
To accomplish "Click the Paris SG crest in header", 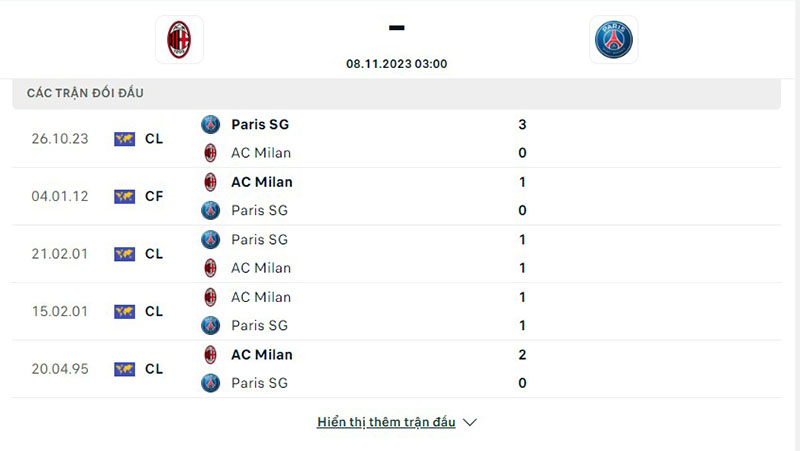I will click(x=613, y=40).
